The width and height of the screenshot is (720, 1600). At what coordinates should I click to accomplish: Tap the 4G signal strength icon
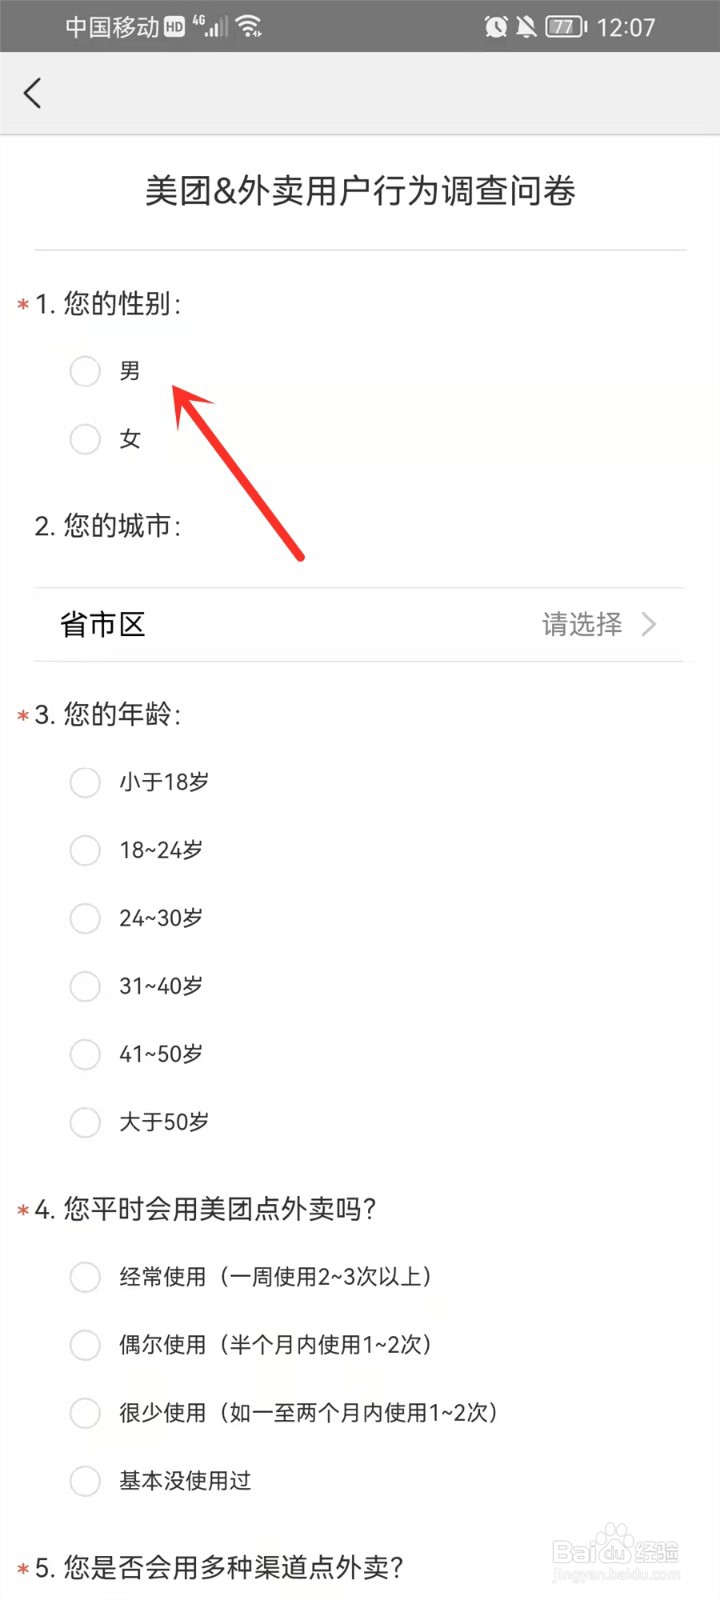point(211,27)
